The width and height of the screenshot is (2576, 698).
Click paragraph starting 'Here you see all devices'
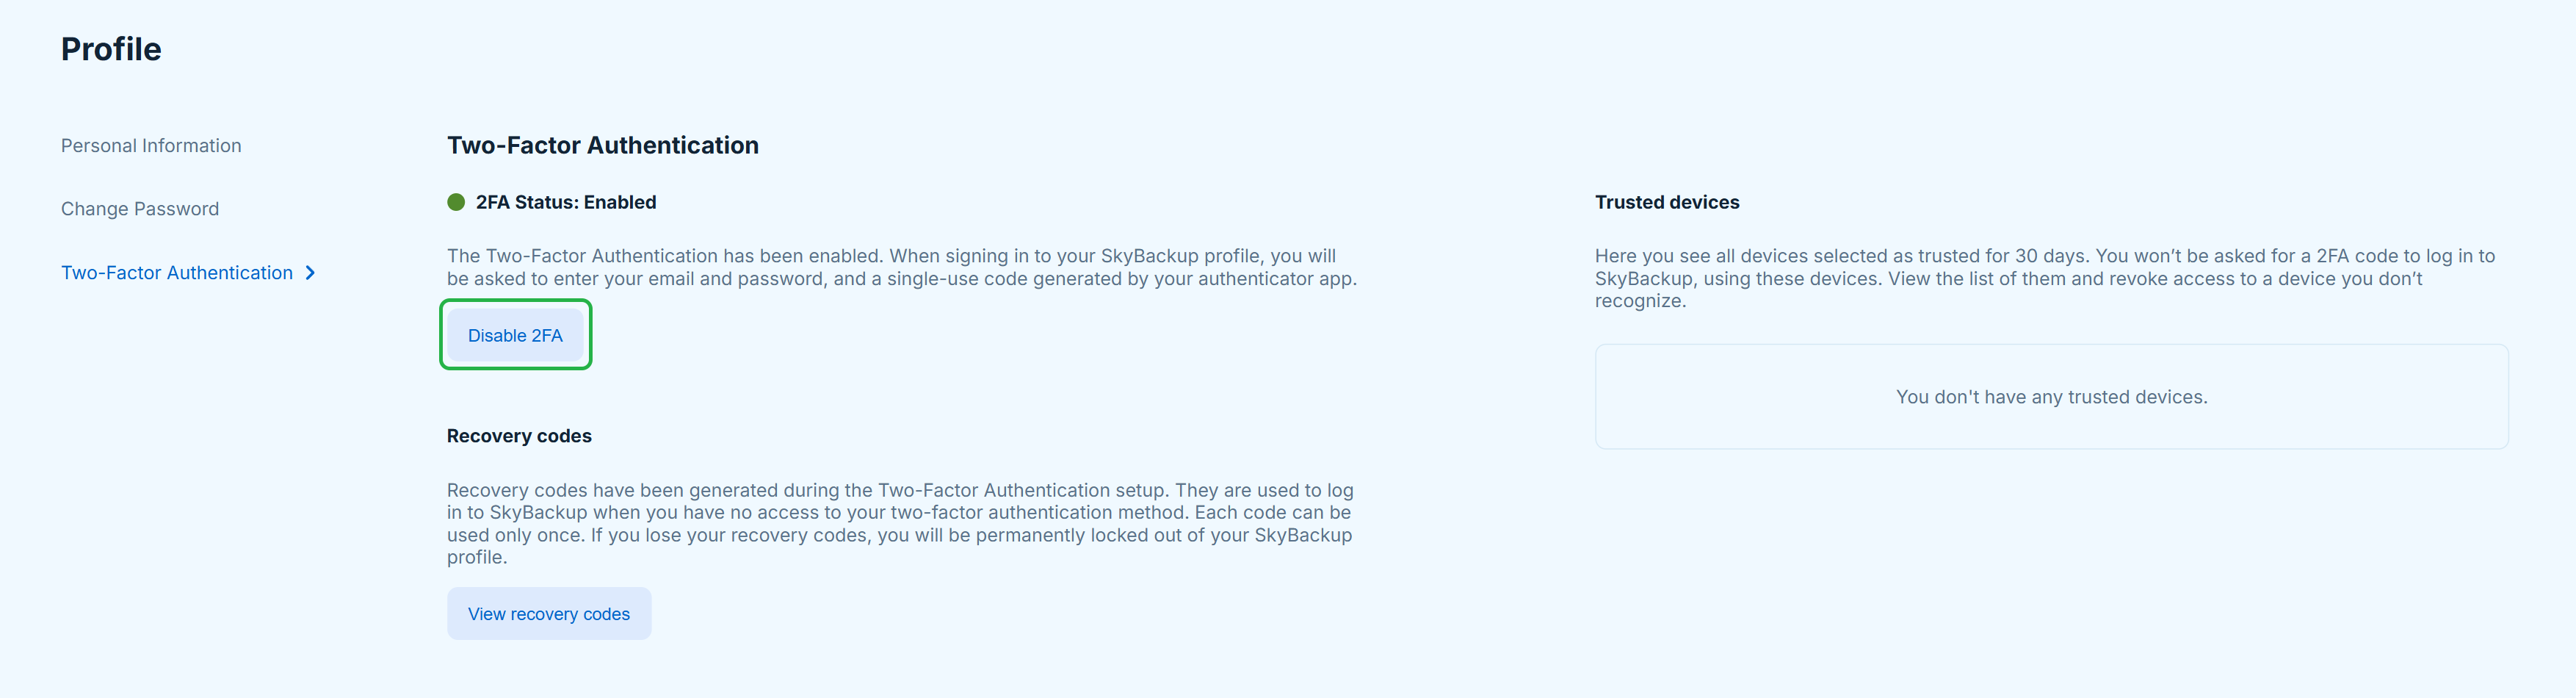click(x=2045, y=278)
